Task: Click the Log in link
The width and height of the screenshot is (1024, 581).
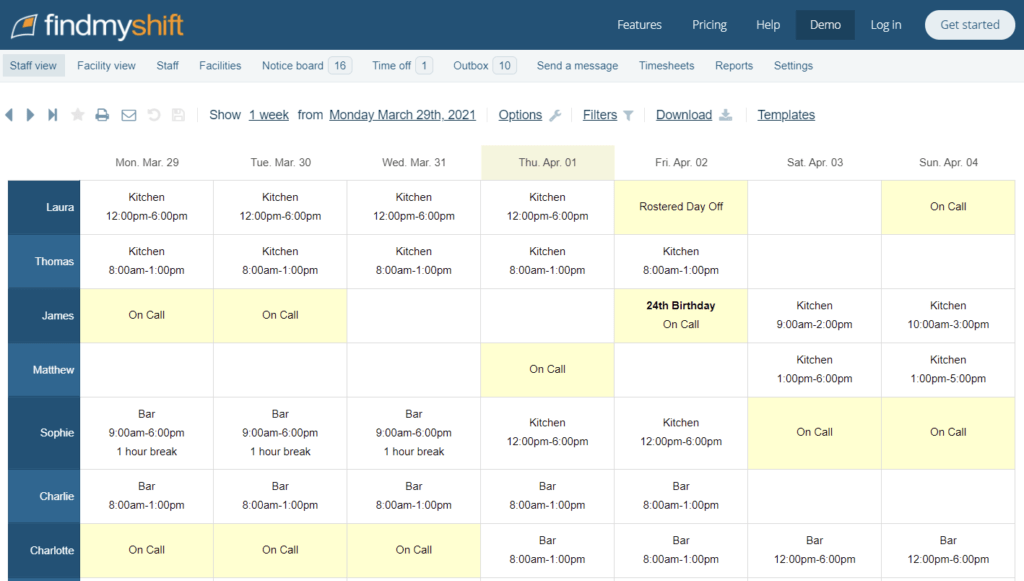Action: pyautogui.click(x=886, y=25)
